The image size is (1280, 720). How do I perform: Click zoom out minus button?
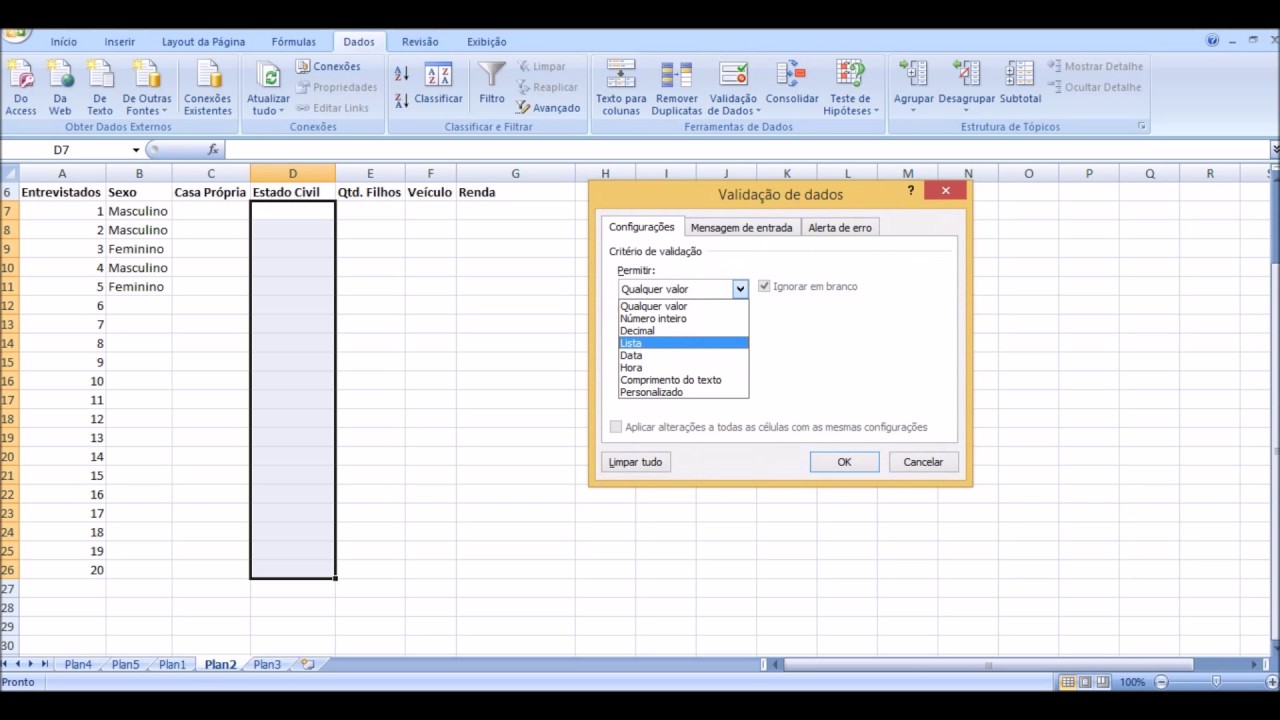click(x=1161, y=682)
